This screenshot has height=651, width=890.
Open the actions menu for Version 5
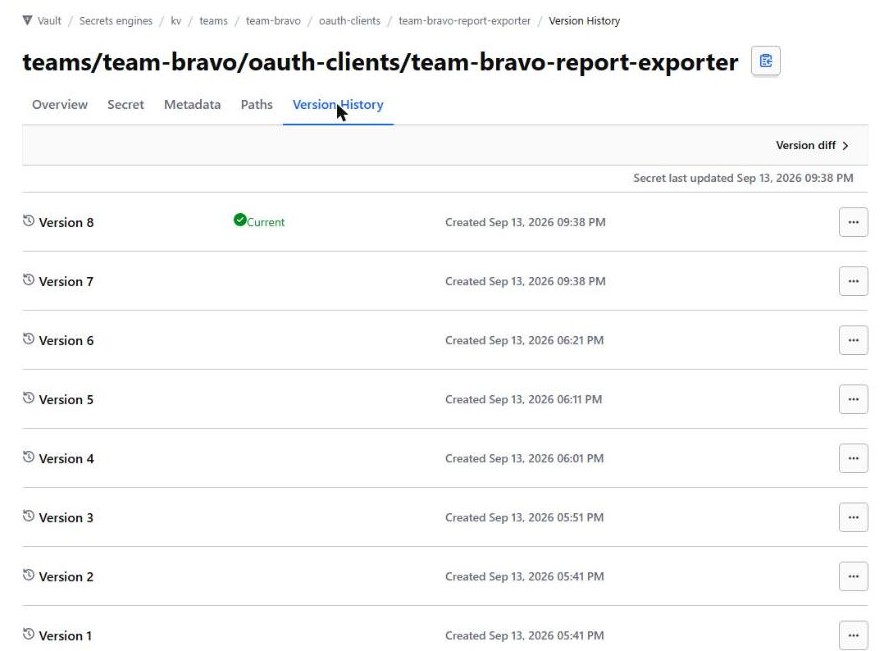853,399
